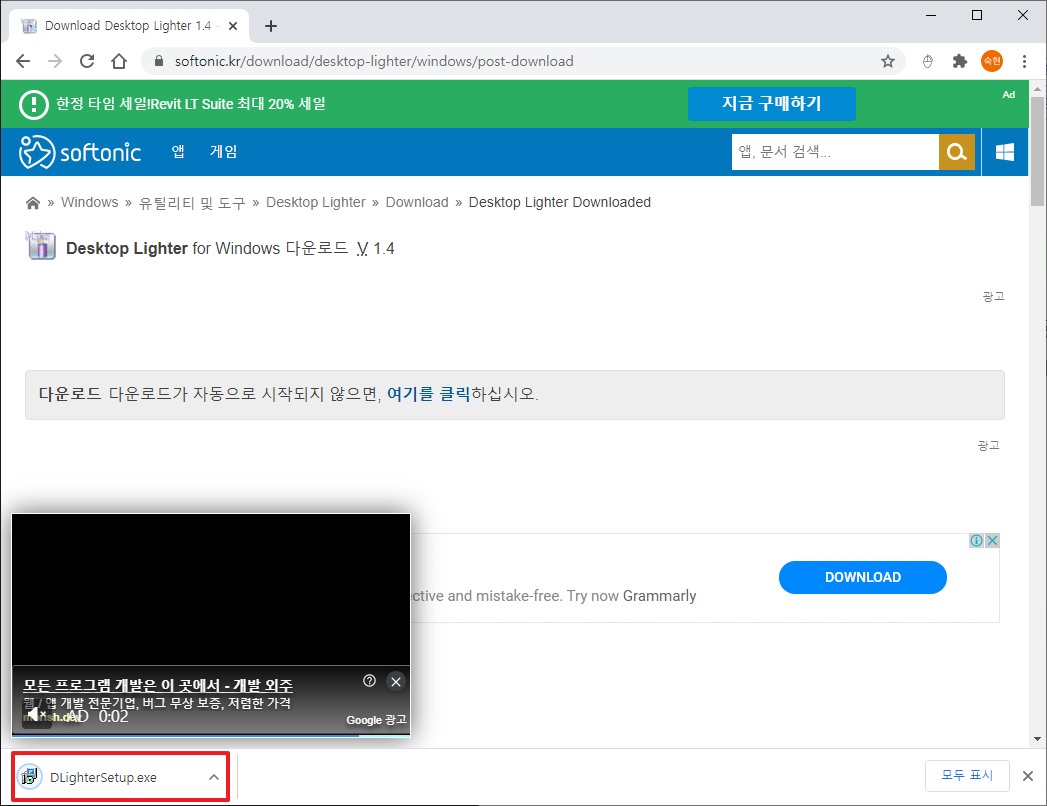Click the breadcrumb home icon

click(x=32, y=203)
